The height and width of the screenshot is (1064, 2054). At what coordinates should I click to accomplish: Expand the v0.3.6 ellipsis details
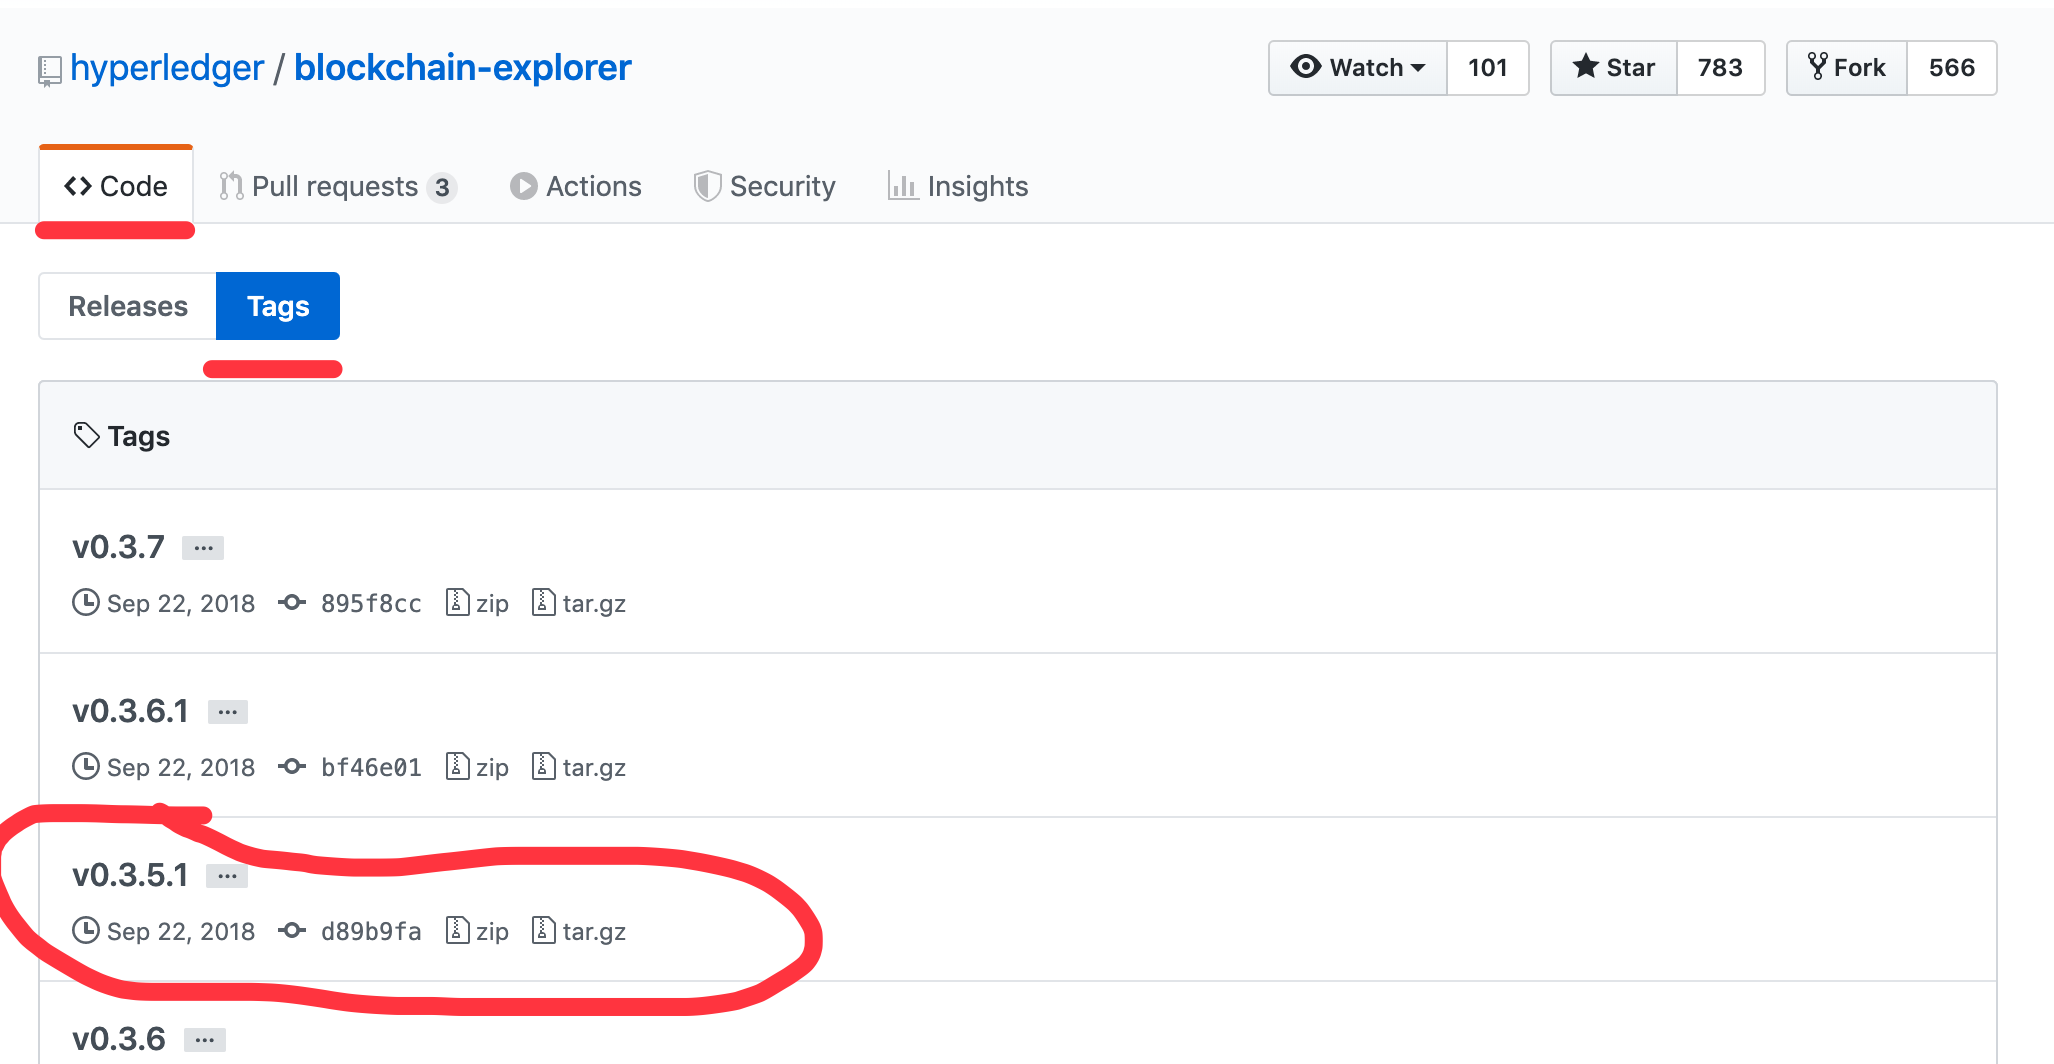click(205, 1040)
